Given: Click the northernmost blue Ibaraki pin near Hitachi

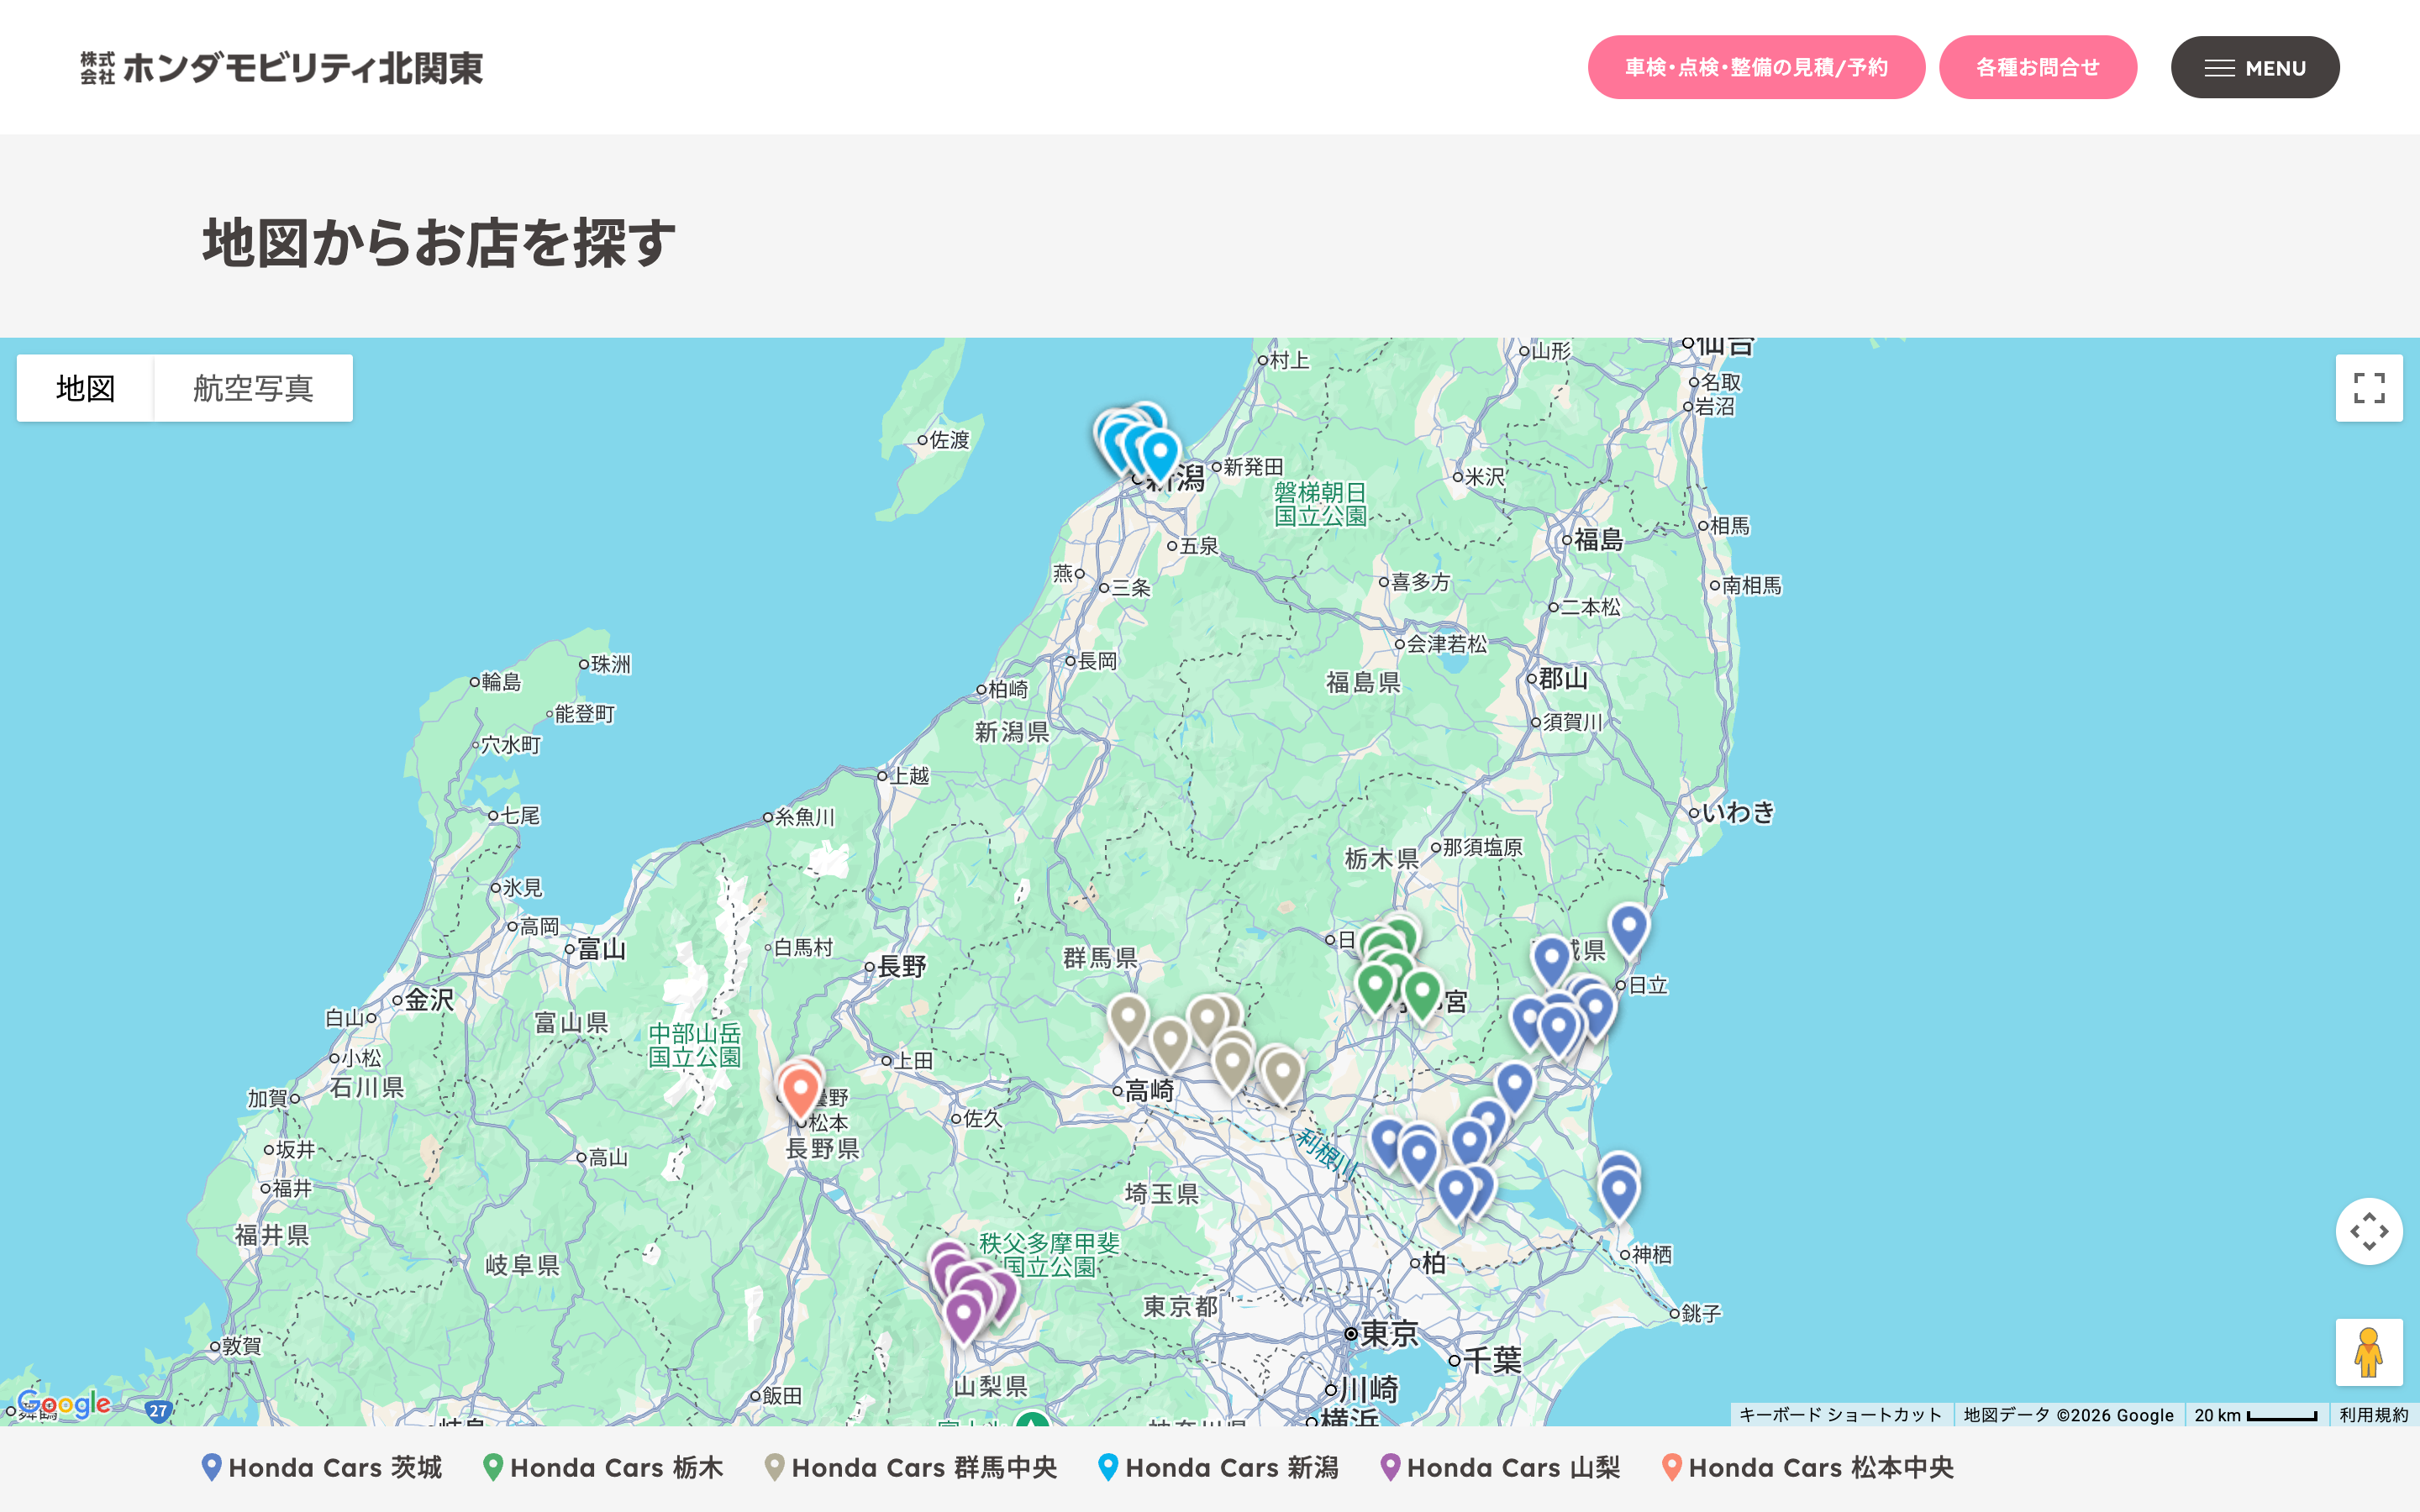Looking at the screenshot, I should coord(1628,927).
